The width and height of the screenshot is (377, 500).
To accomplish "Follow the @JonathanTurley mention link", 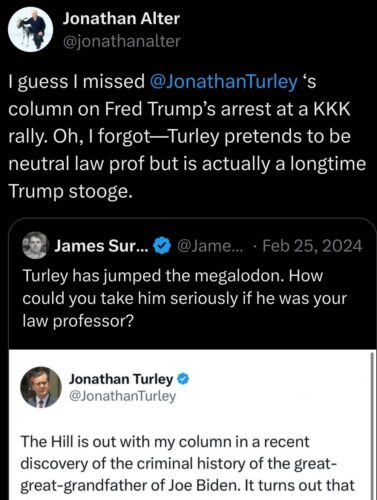I will [224, 82].
